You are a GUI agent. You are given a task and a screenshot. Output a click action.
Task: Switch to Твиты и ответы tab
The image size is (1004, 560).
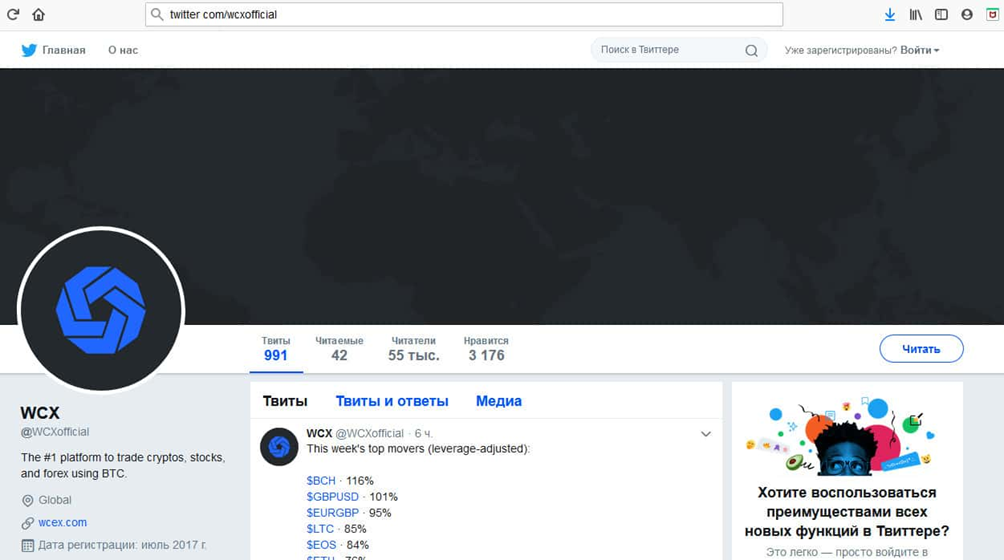click(392, 401)
